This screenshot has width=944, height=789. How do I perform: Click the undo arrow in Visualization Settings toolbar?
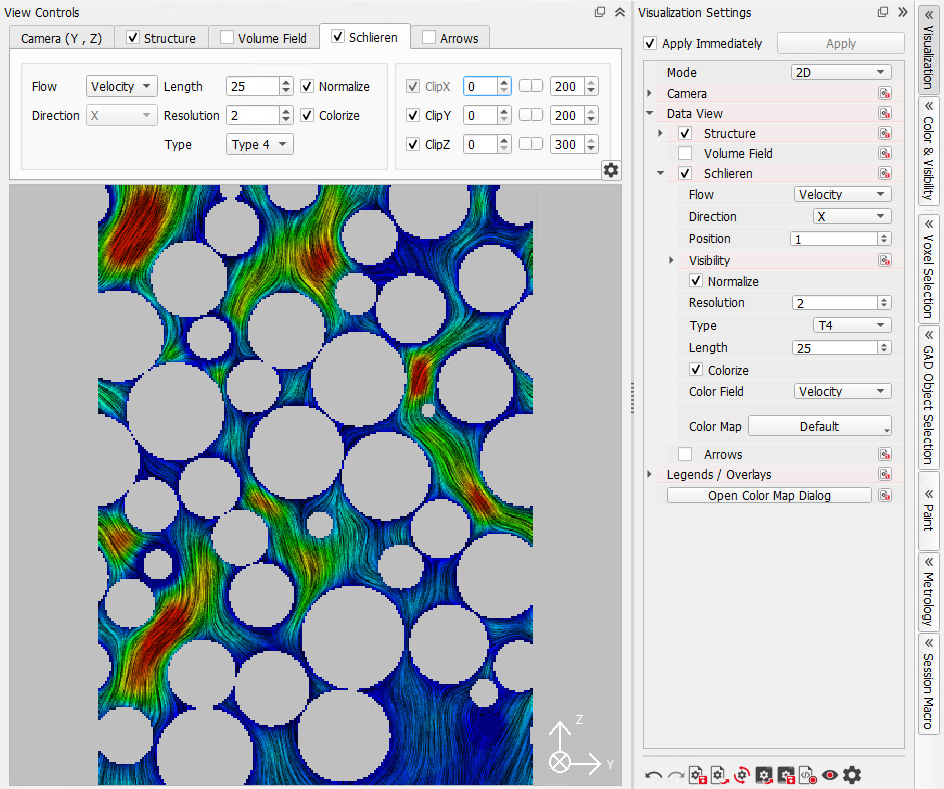coord(653,775)
